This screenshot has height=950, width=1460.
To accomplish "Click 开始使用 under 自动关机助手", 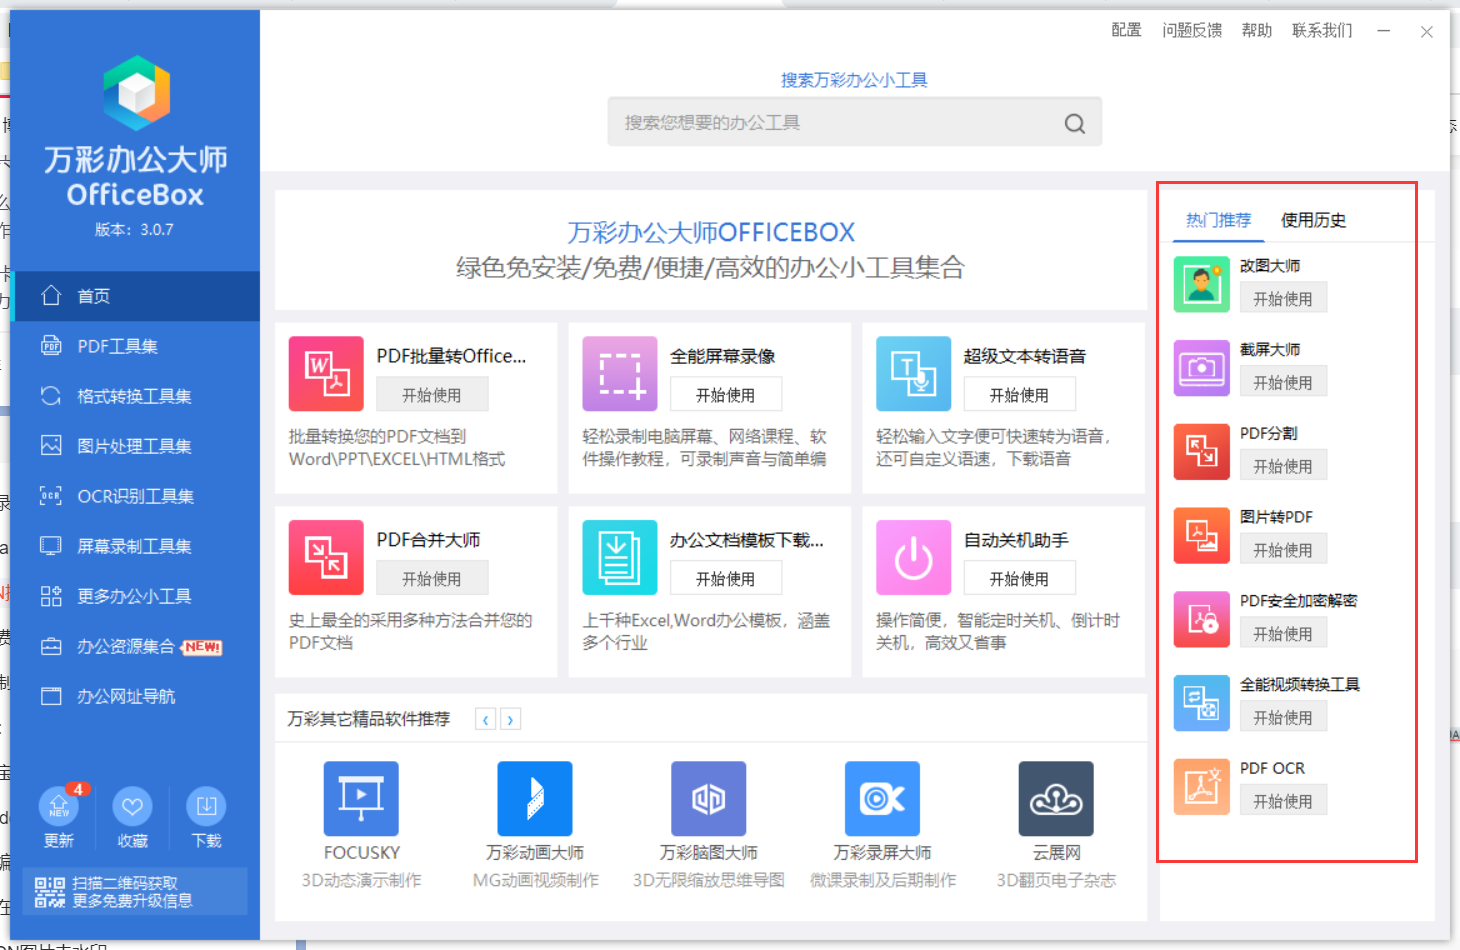I will click(x=1019, y=579).
